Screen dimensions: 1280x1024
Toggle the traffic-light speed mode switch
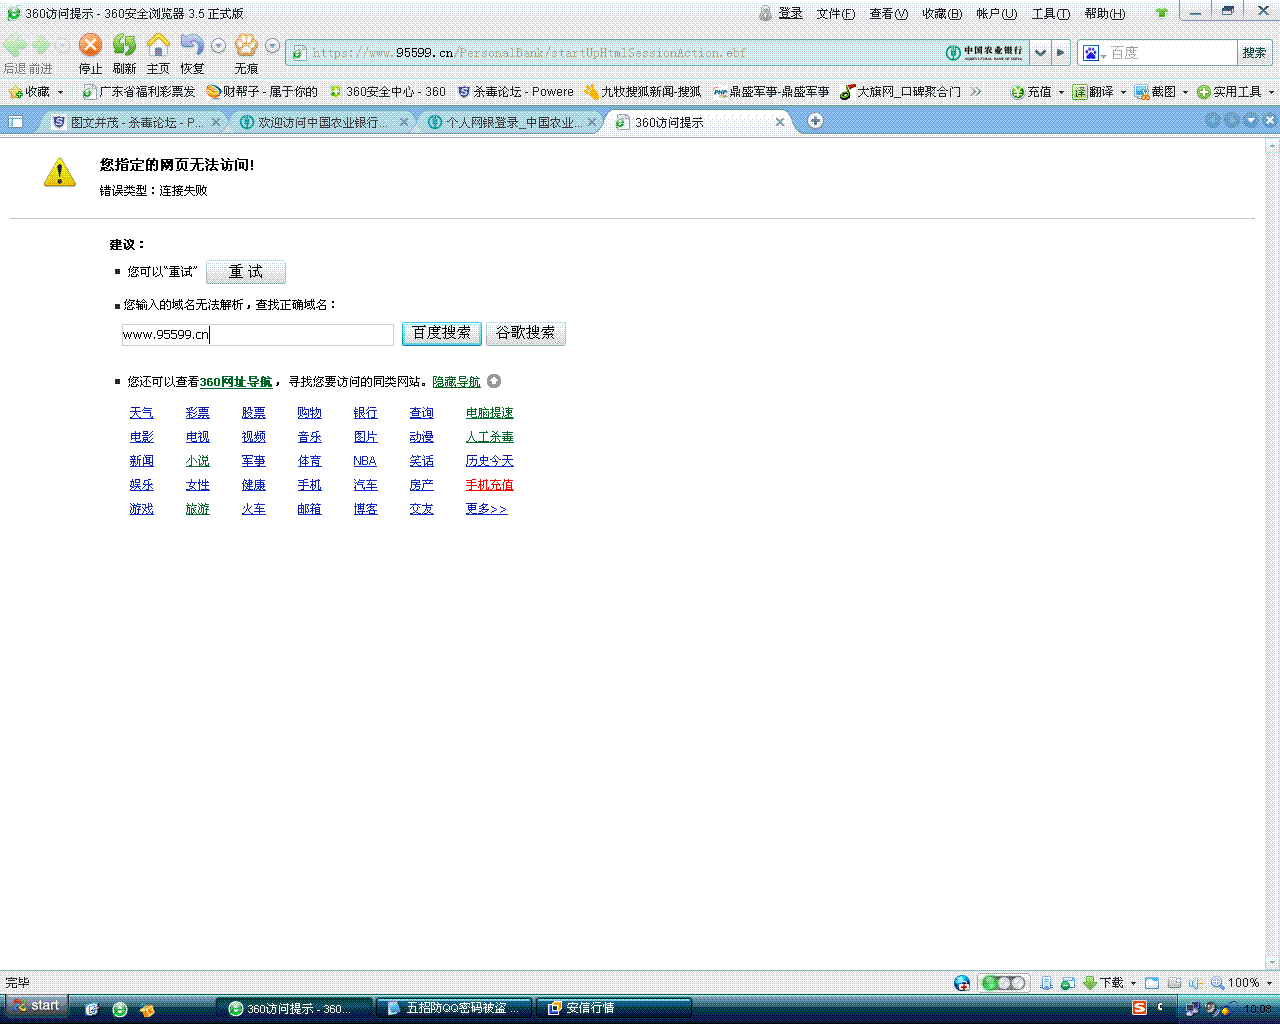(1003, 983)
